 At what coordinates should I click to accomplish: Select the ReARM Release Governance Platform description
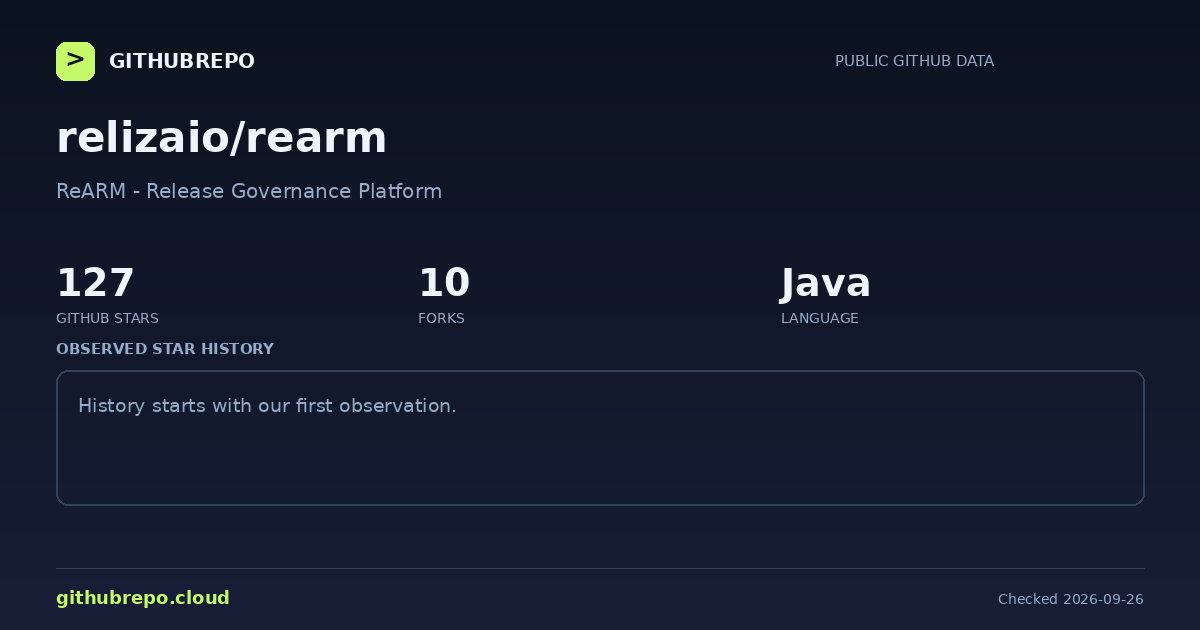249,191
